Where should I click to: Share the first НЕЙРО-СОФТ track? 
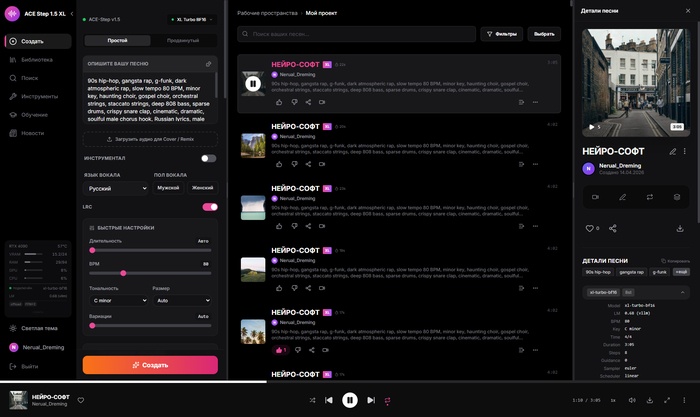[308, 103]
